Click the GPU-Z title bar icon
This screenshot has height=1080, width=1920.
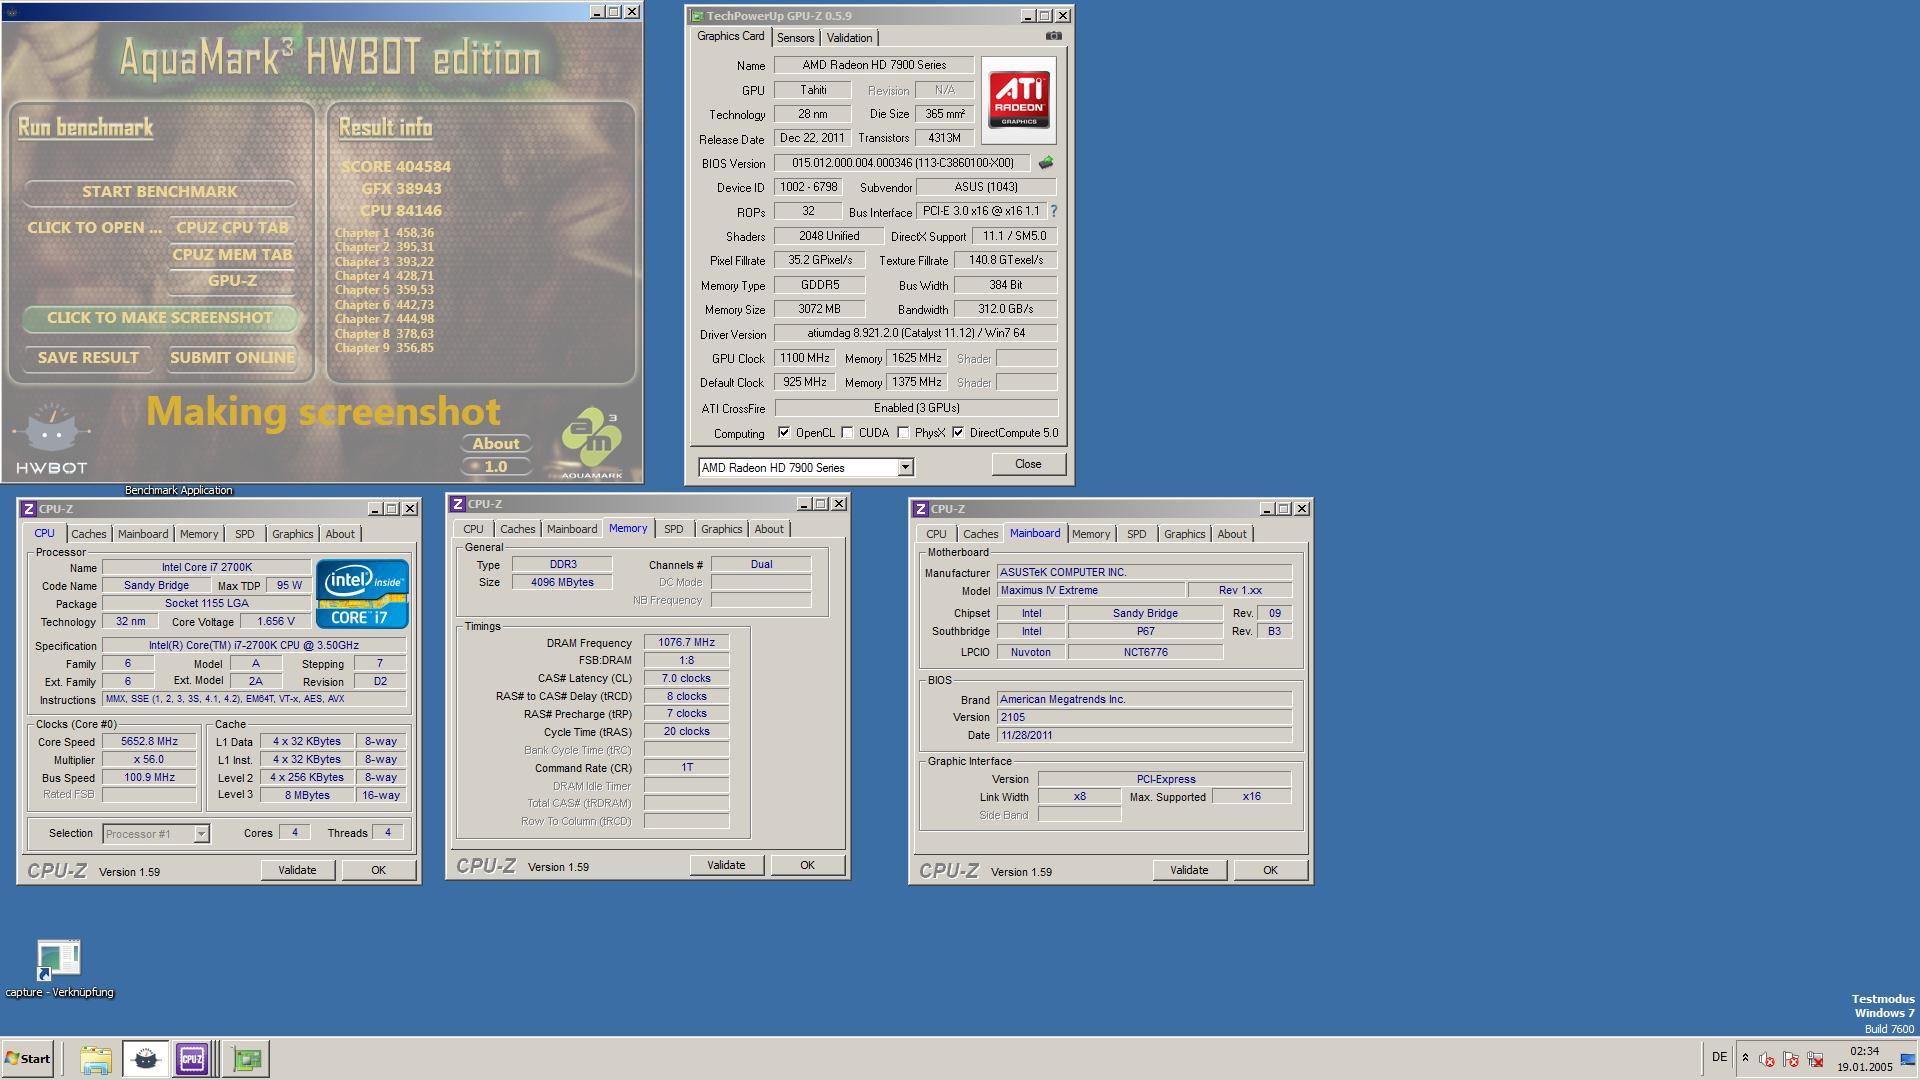point(698,16)
